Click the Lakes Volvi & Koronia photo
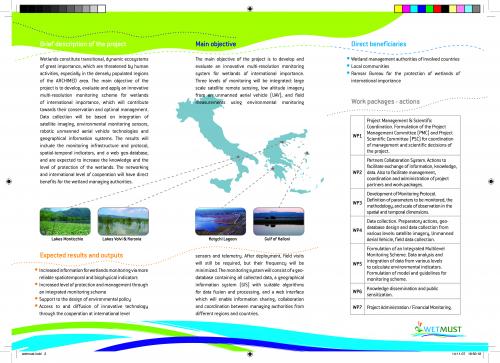The image size is (500, 363). coord(123,221)
